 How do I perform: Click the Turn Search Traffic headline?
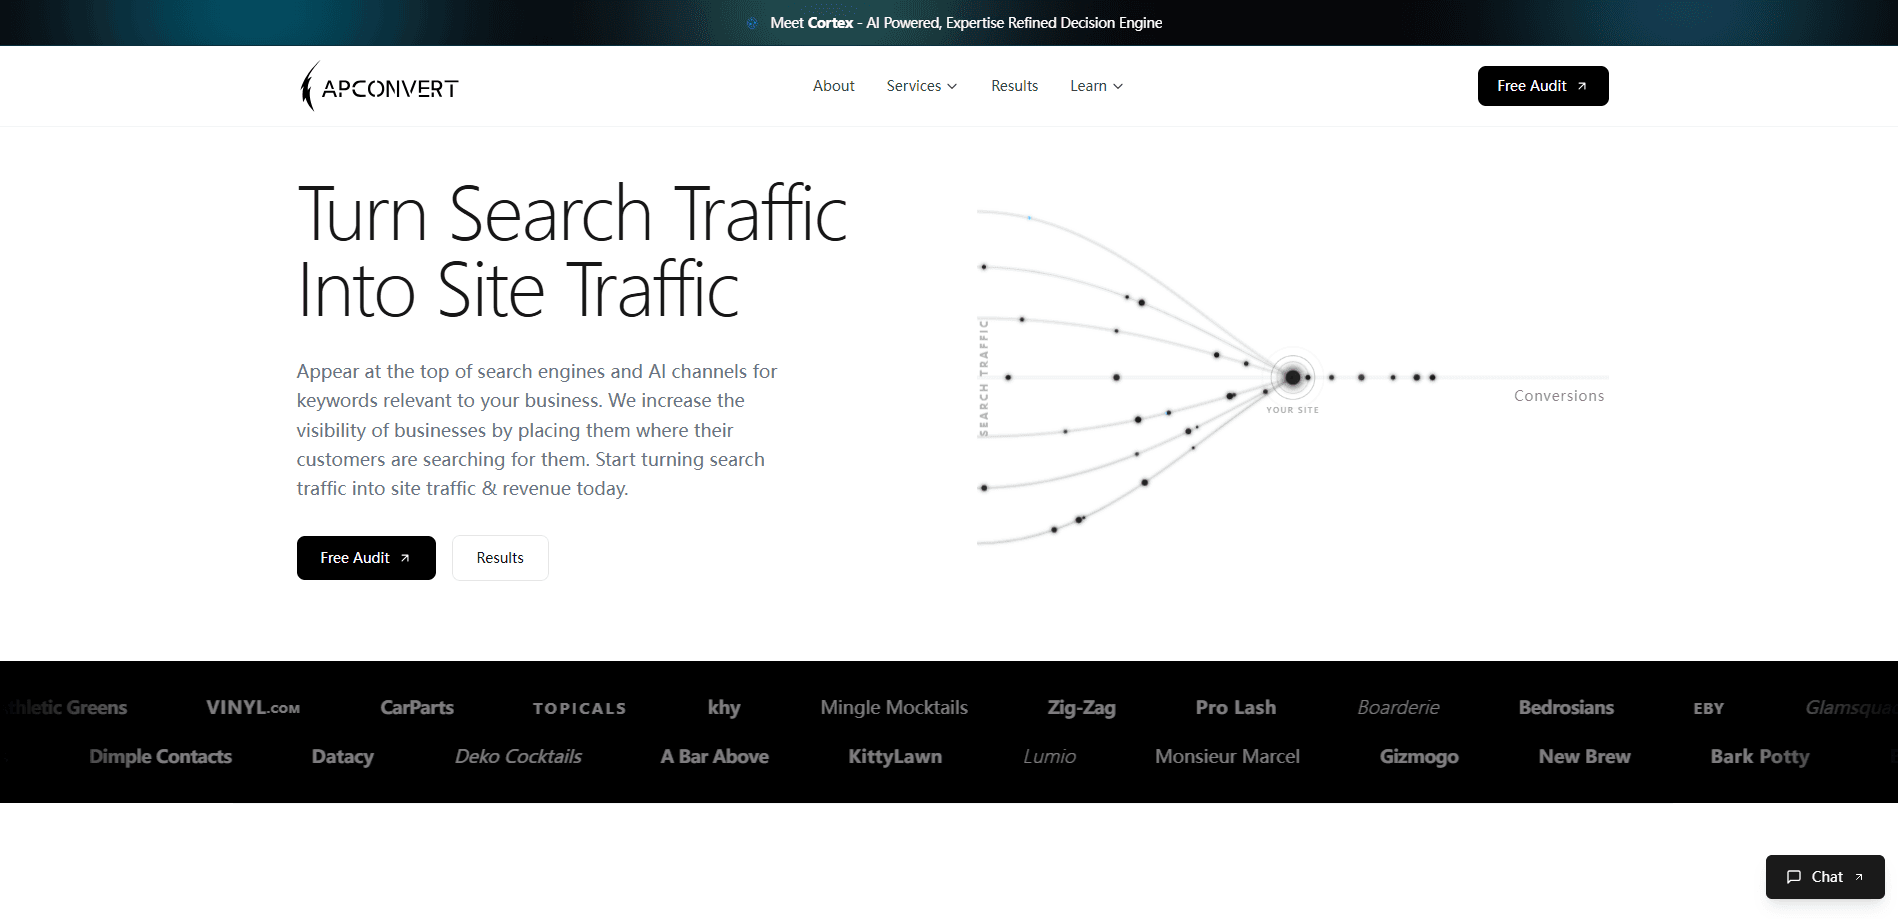572,251
